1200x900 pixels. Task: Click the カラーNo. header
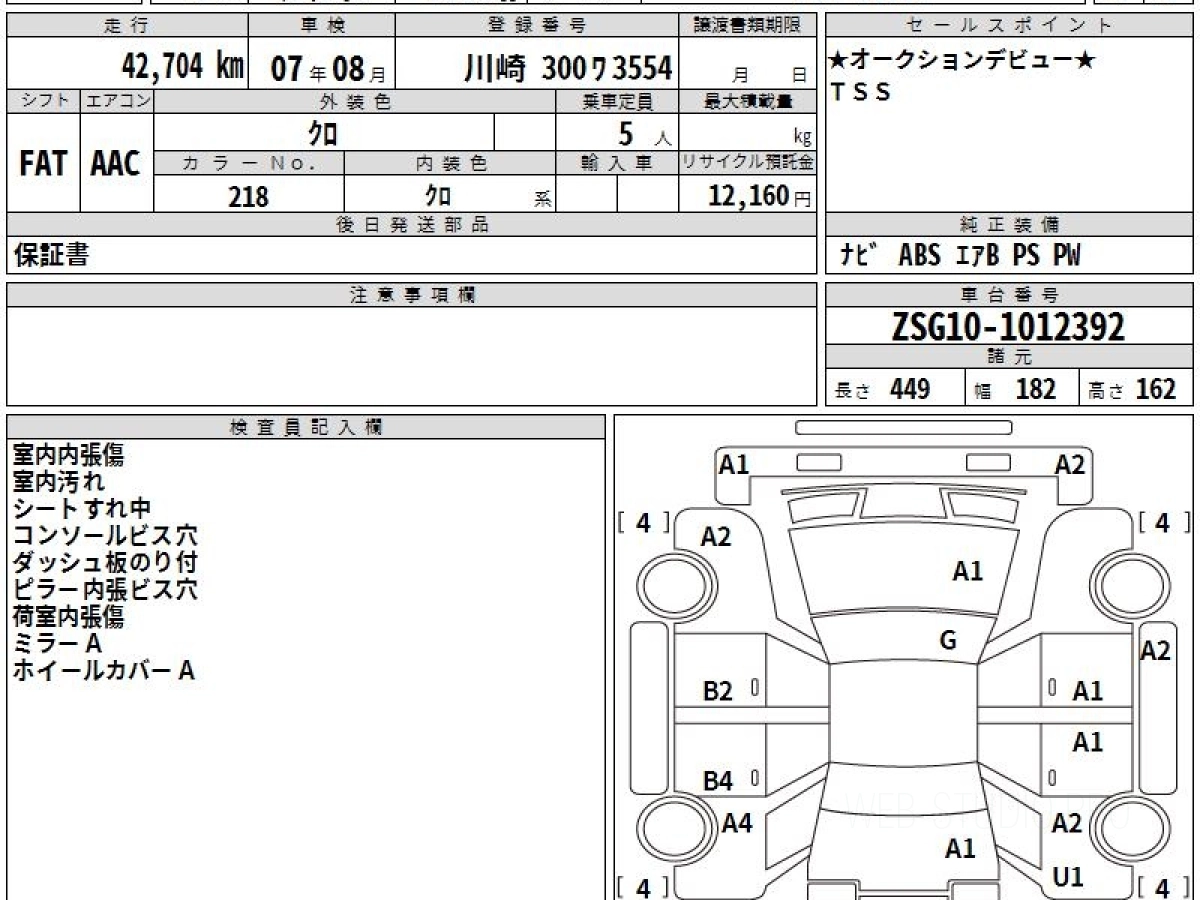(249, 164)
